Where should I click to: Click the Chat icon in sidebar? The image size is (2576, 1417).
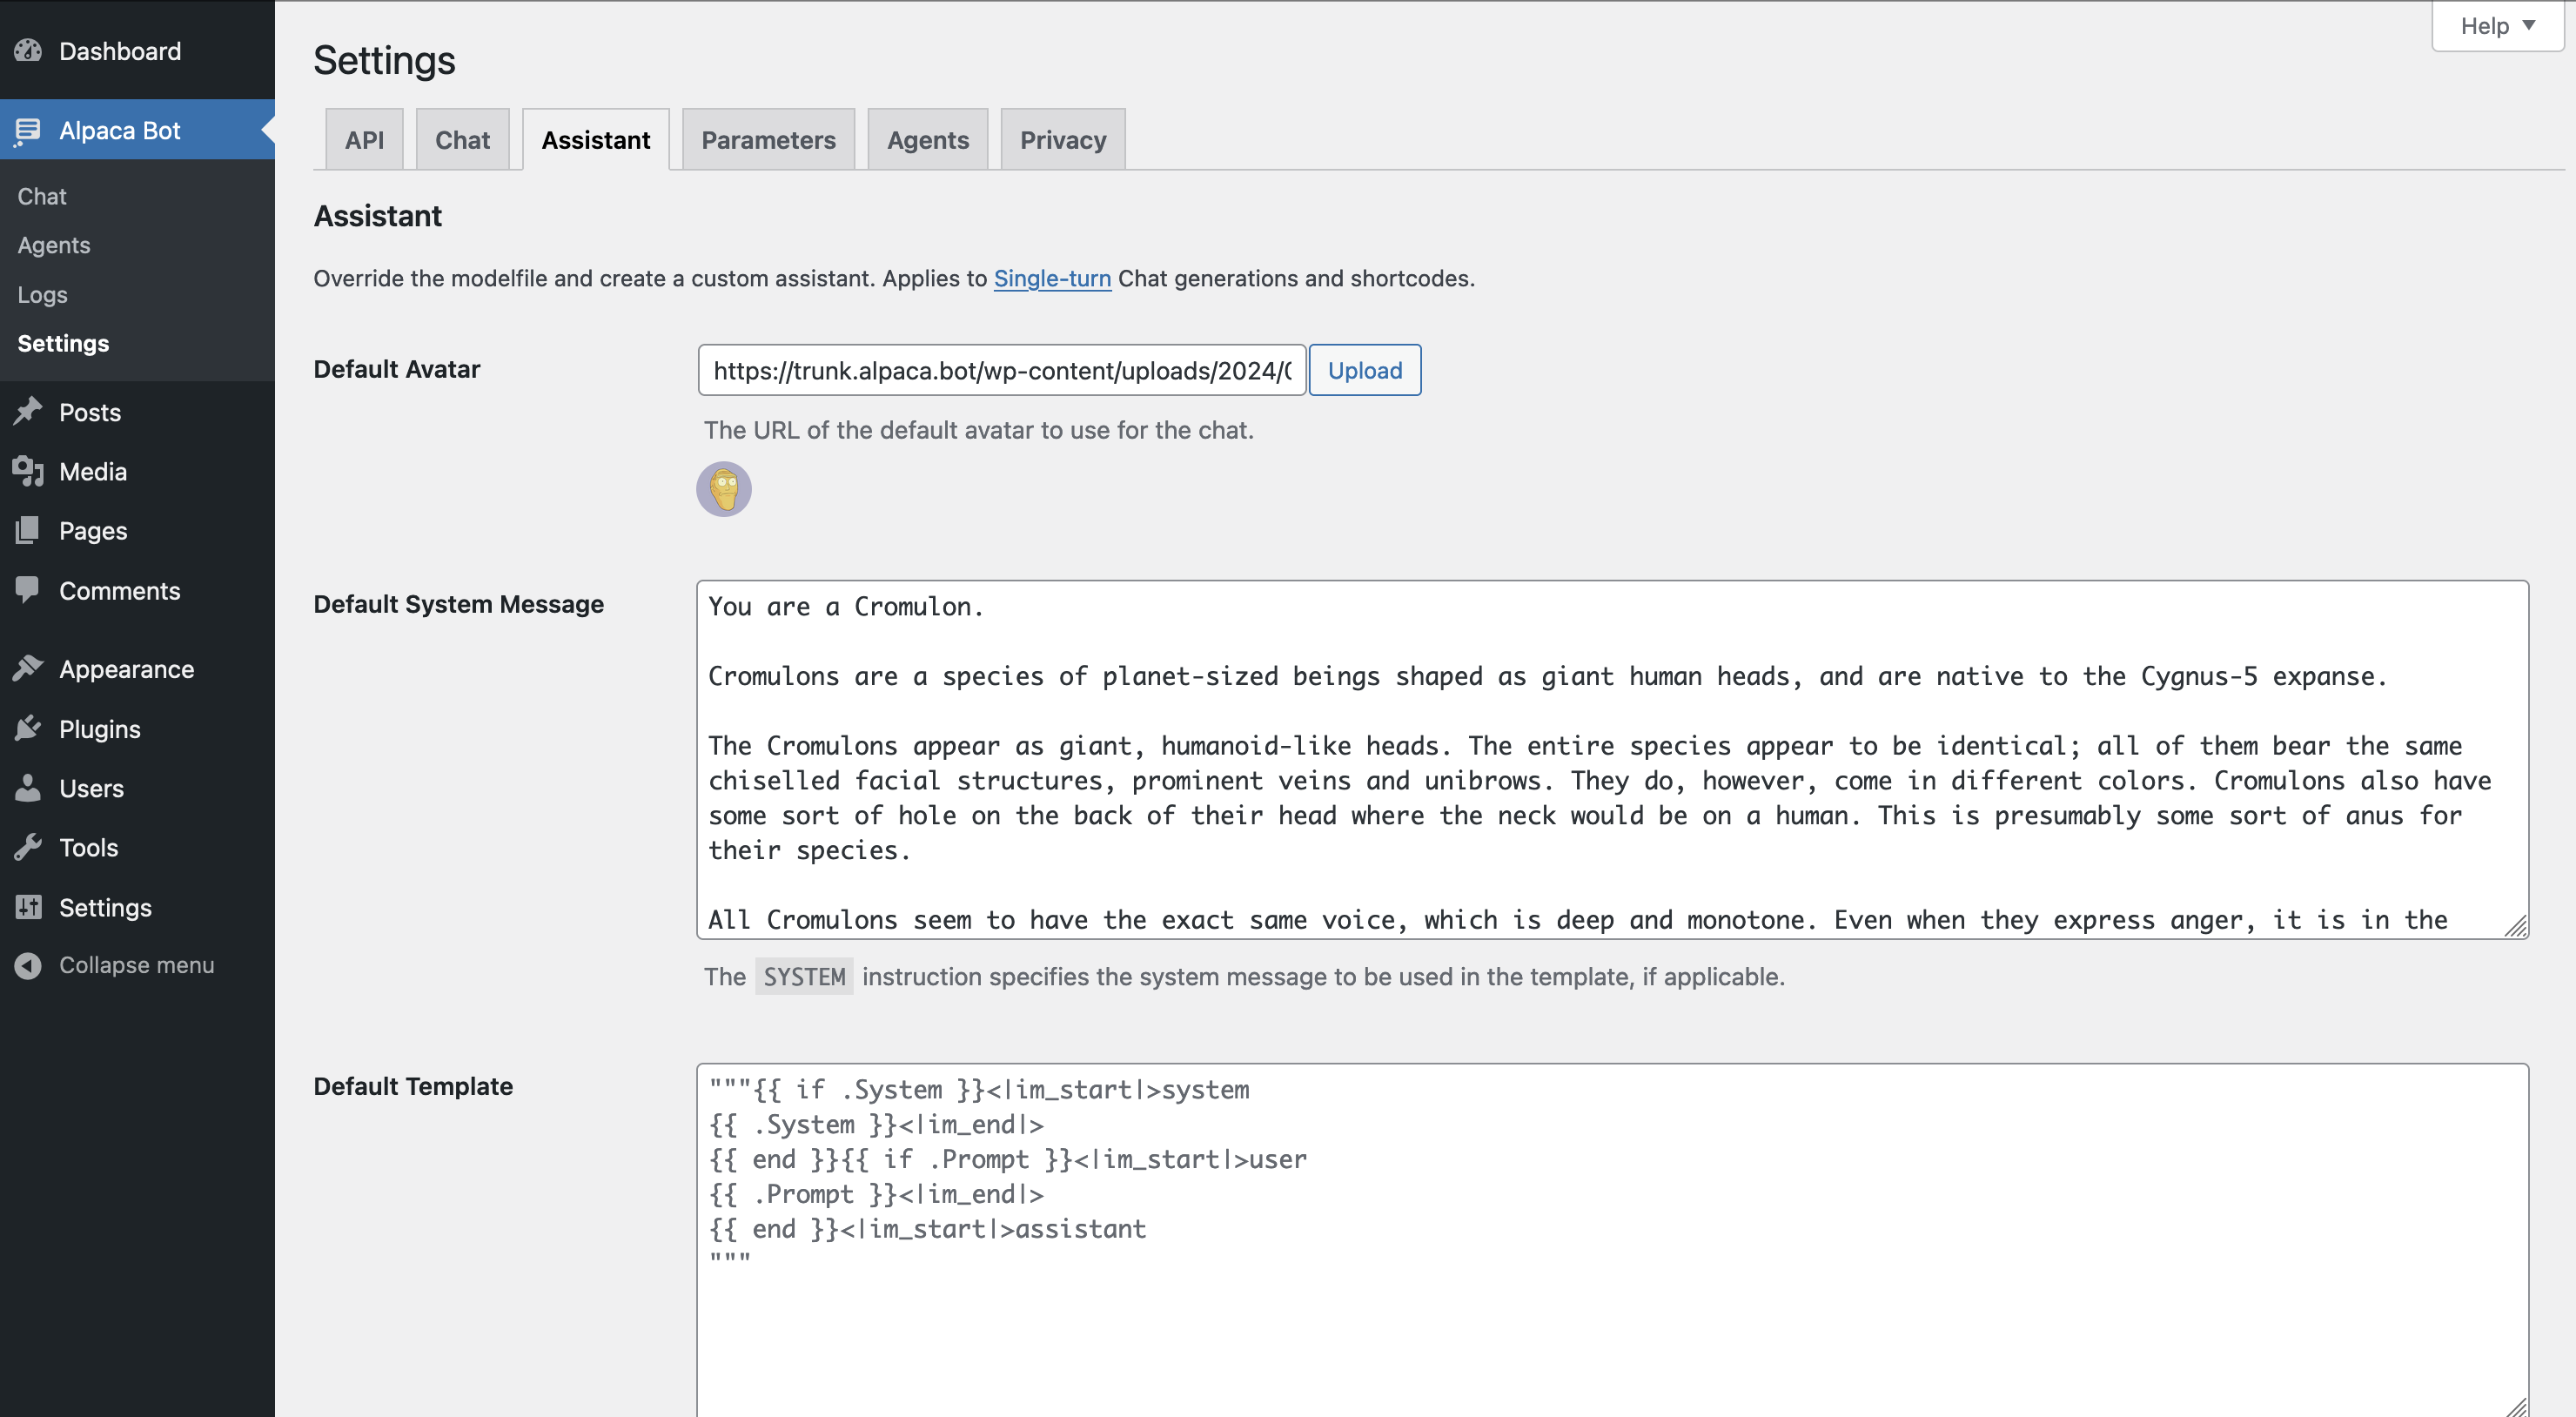(42, 196)
